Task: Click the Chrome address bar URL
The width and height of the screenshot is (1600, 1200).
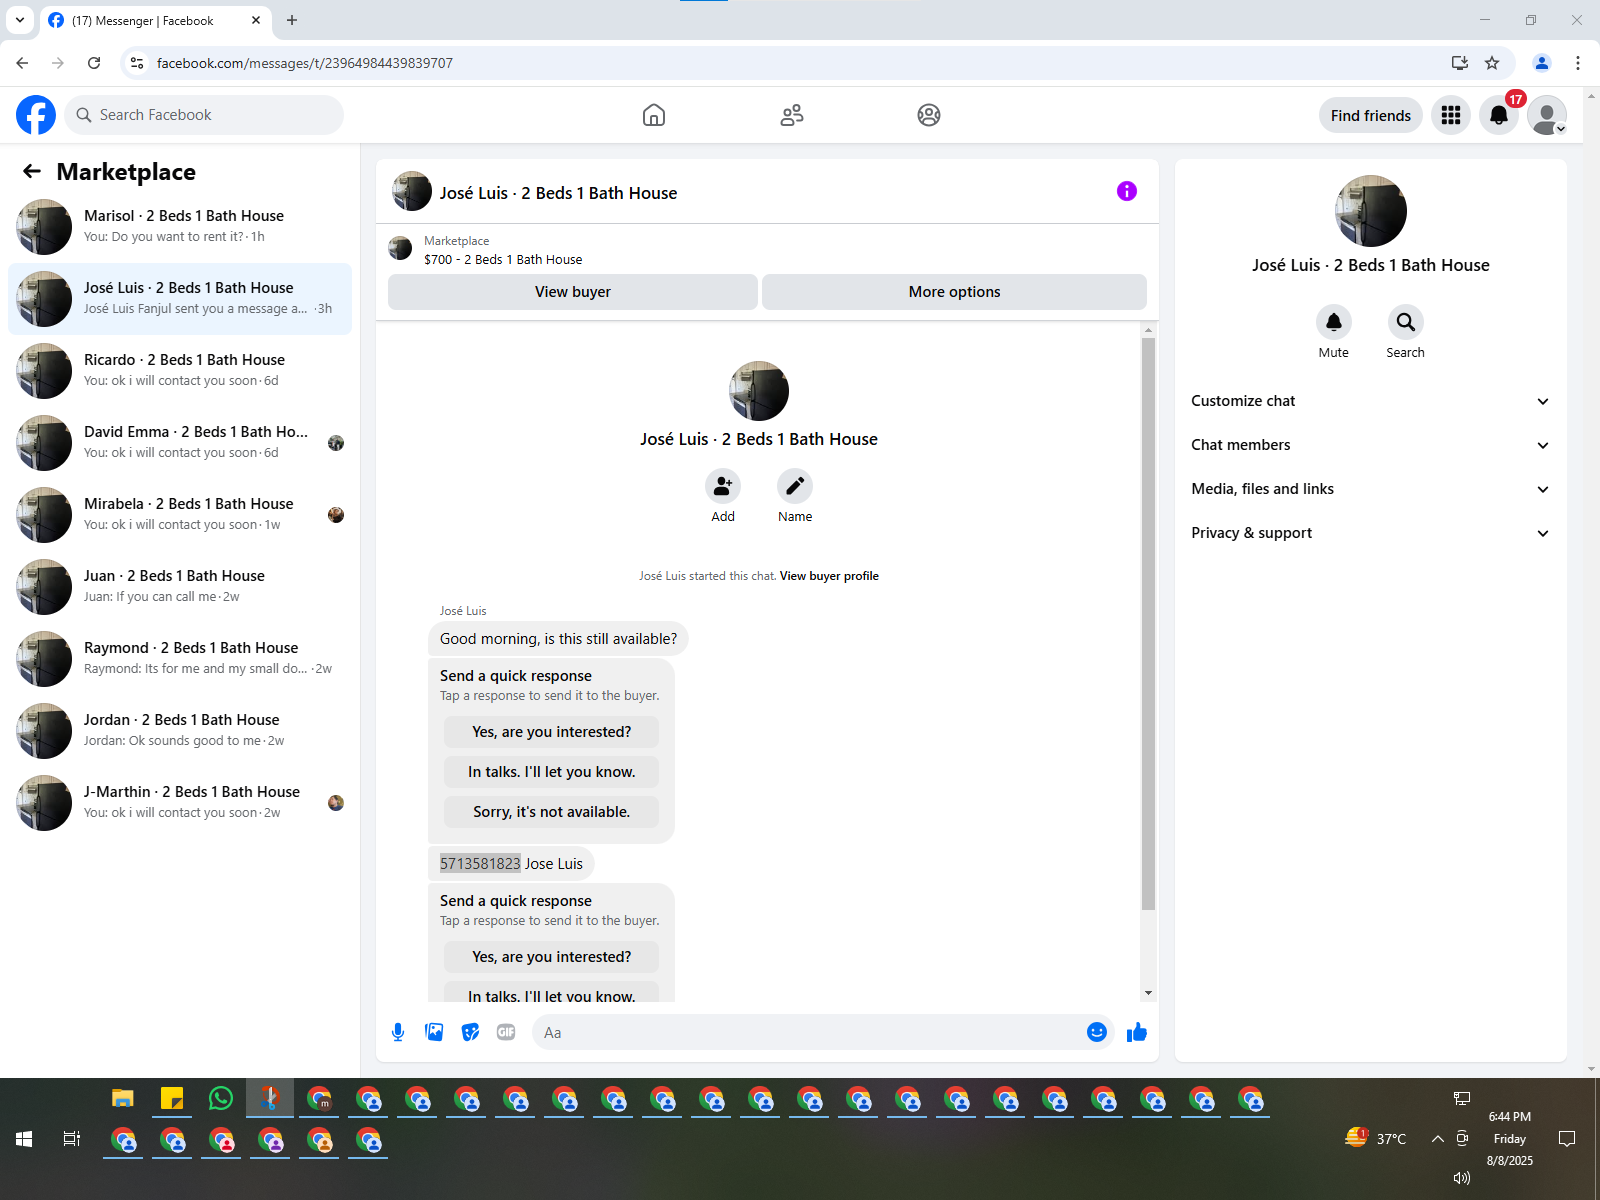Action: [x=305, y=63]
